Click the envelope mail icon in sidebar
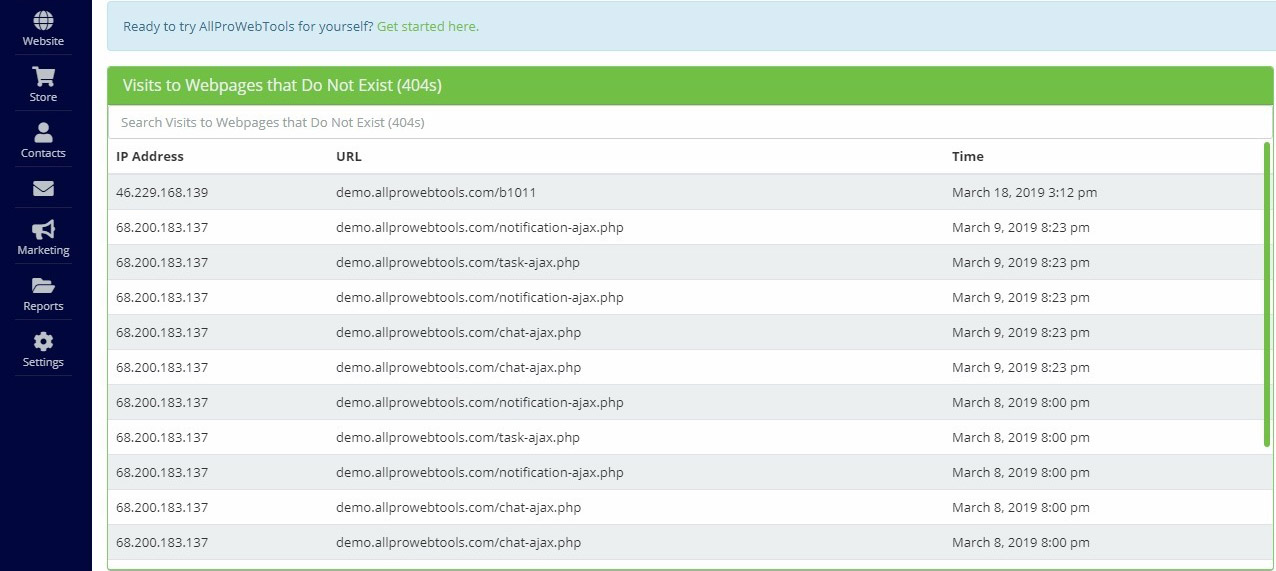1276x571 pixels. (43, 189)
